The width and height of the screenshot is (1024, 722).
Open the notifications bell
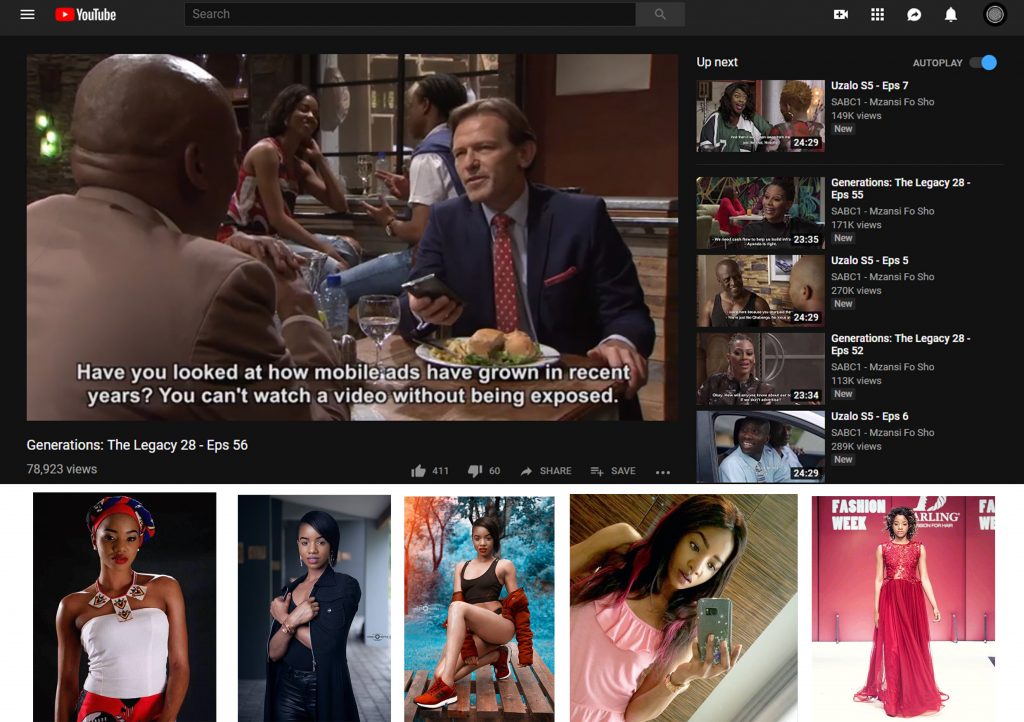click(951, 14)
